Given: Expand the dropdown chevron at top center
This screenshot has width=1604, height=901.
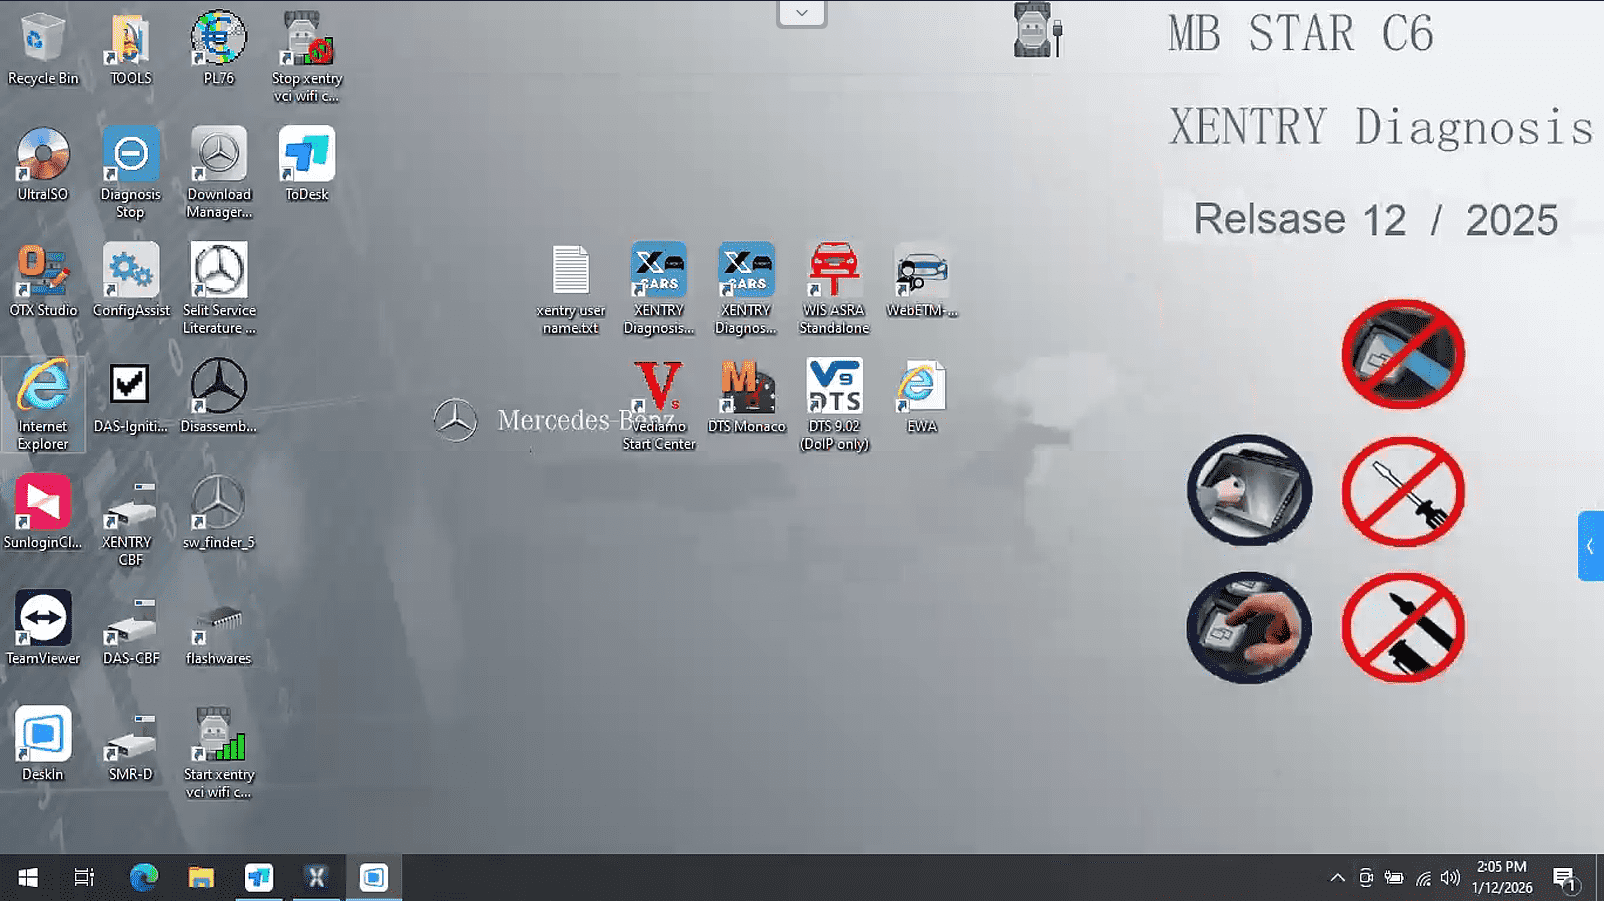Looking at the screenshot, I should click(x=802, y=14).
